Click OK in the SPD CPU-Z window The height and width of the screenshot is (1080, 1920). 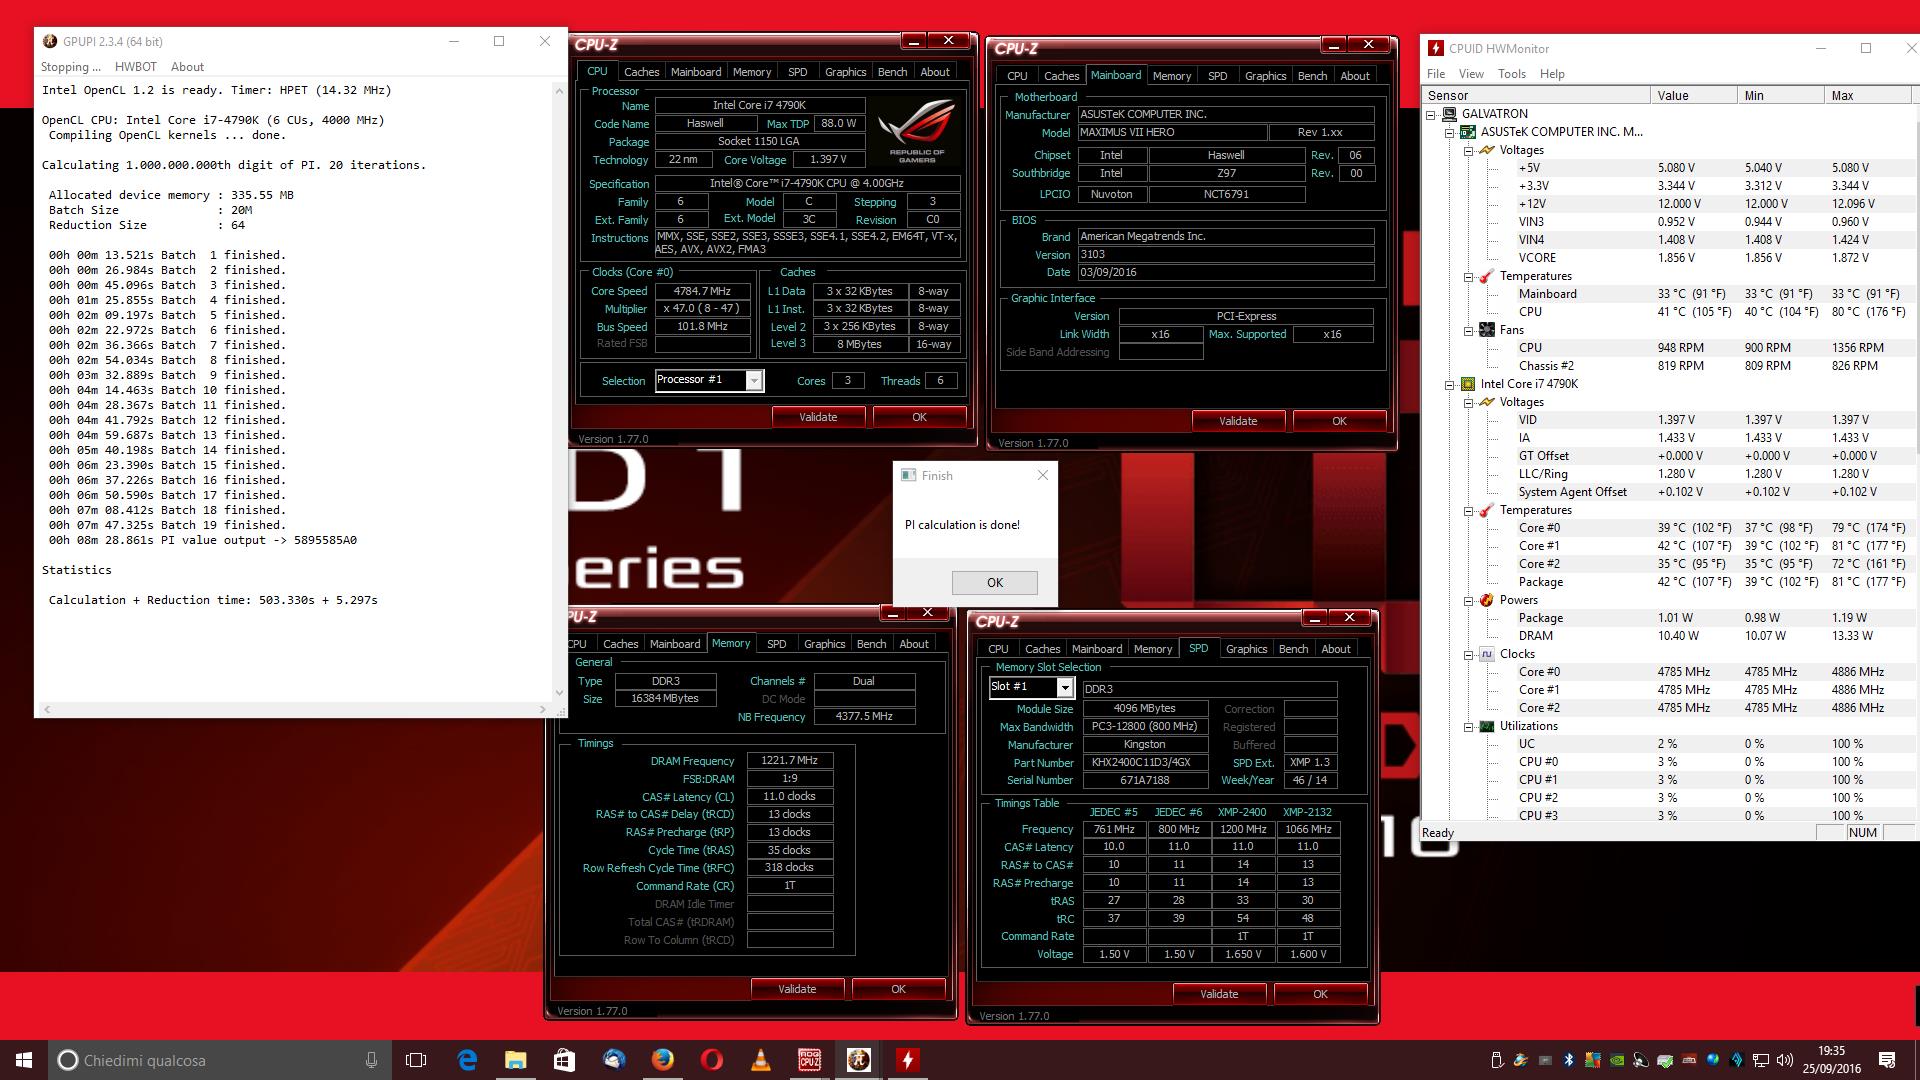(x=1320, y=994)
